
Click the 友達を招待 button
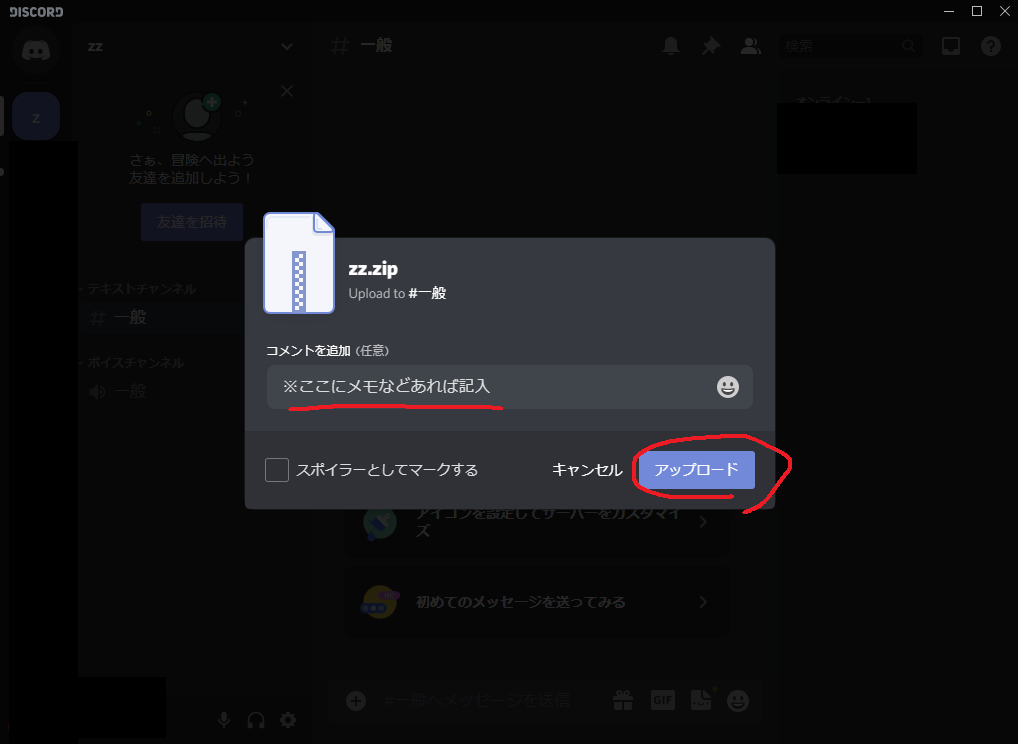192,222
